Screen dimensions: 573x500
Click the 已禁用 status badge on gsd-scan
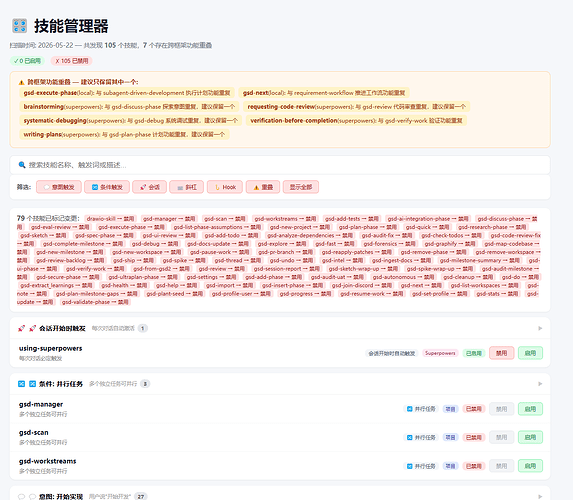click(x=474, y=438)
